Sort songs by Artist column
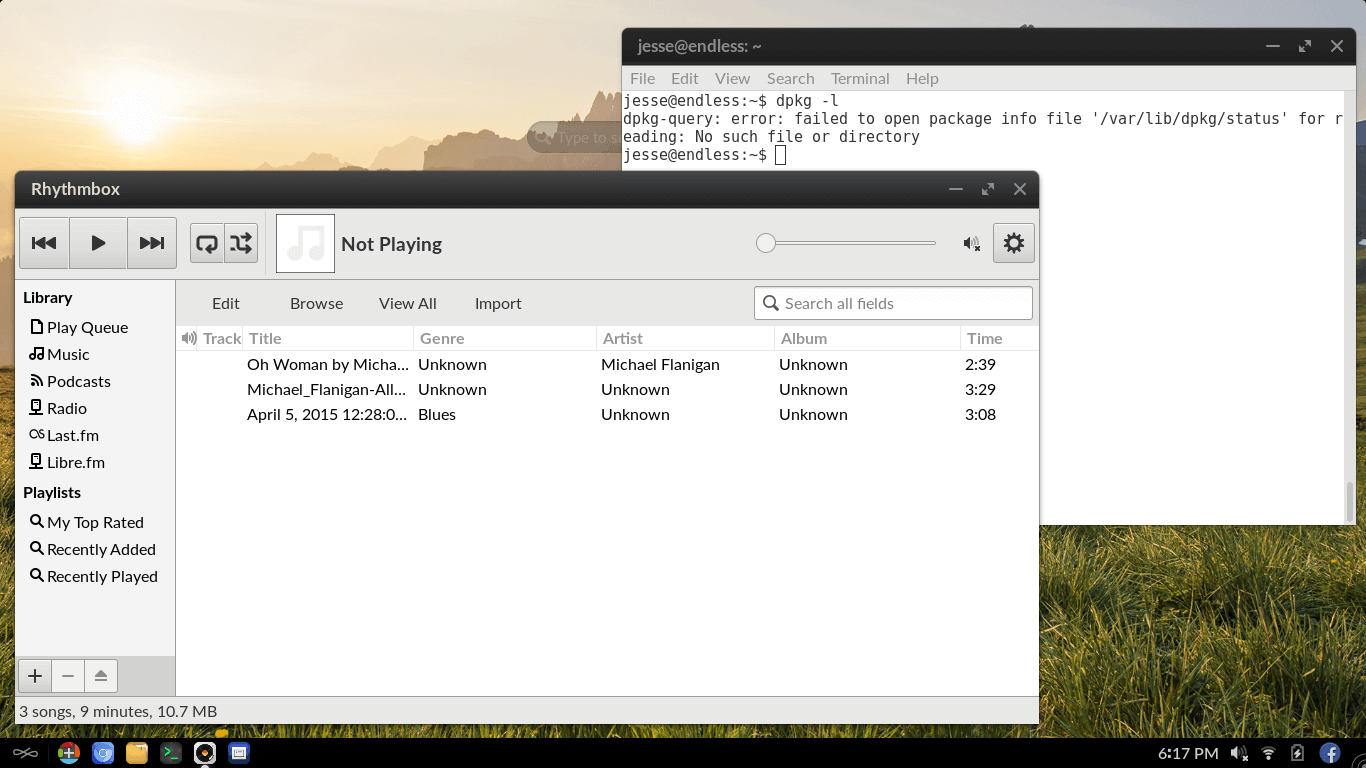This screenshot has width=1366, height=768. (686, 338)
